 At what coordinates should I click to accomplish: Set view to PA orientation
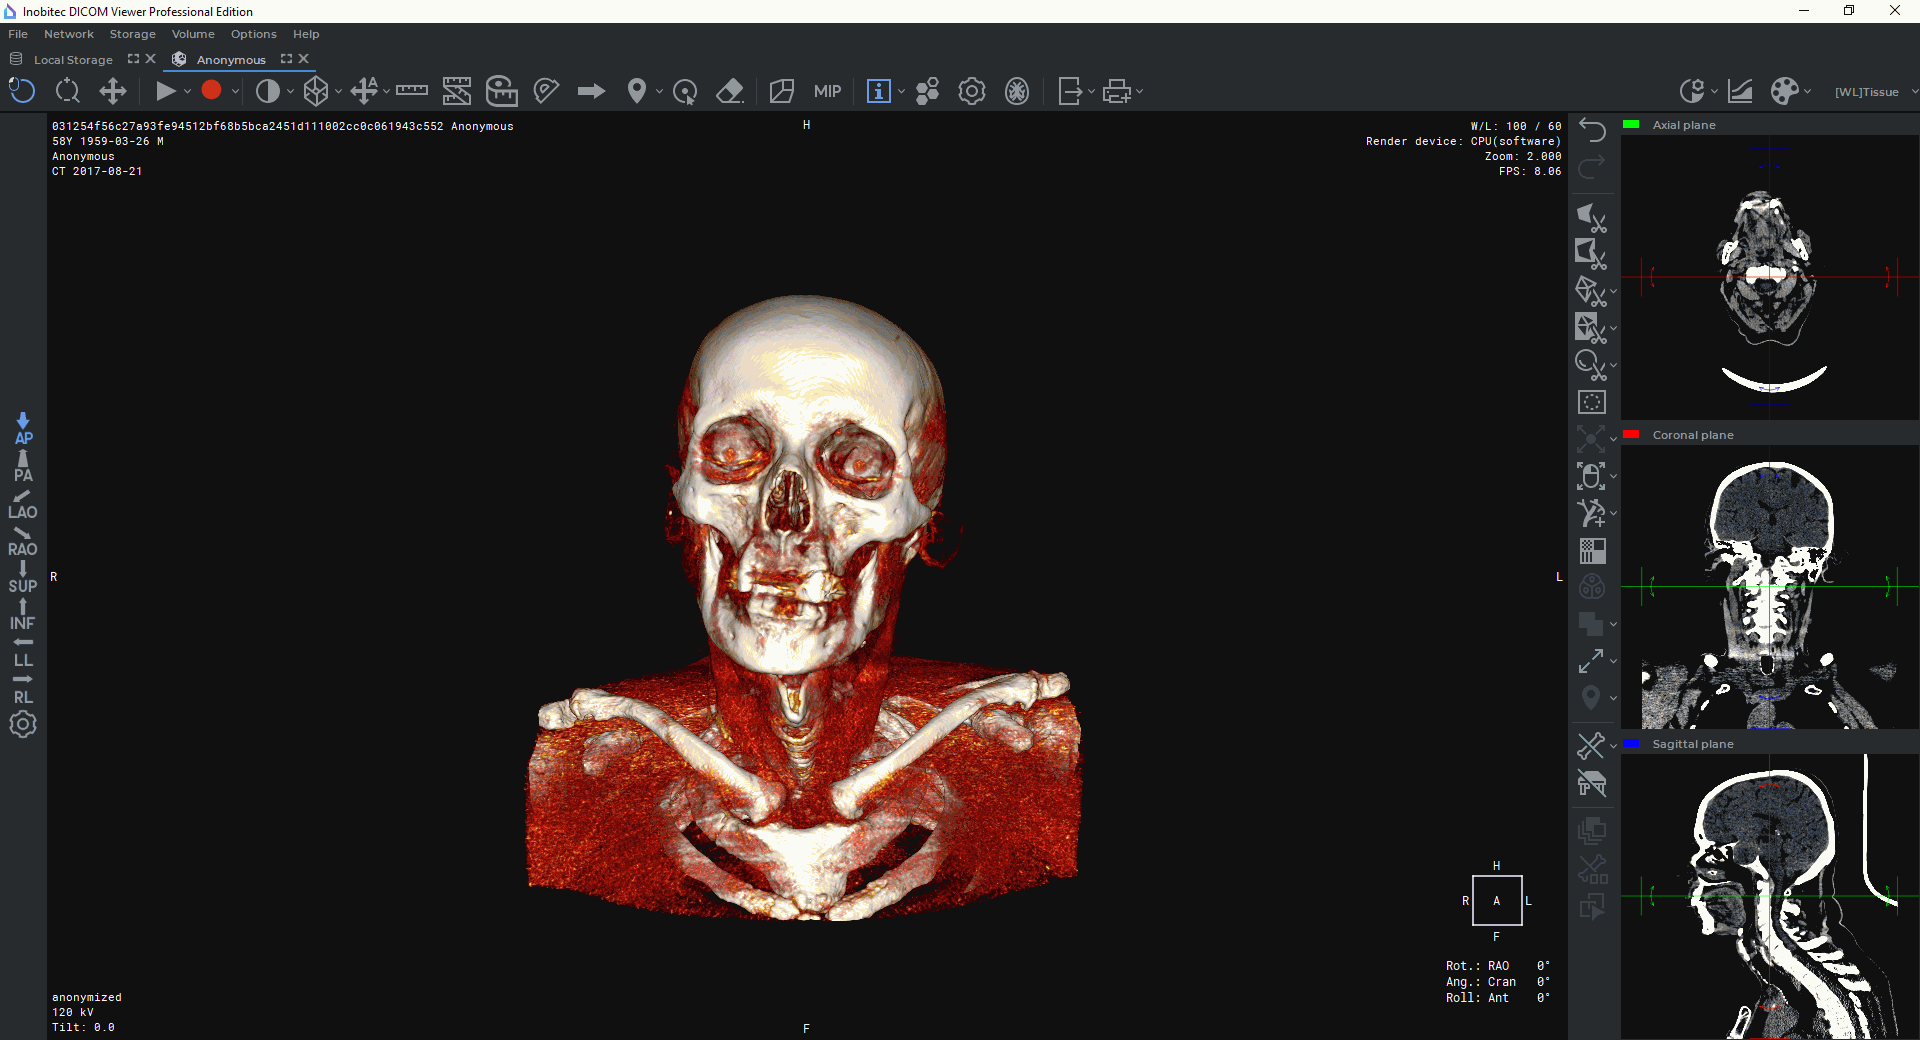pyautogui.click(x=23, y=466)
